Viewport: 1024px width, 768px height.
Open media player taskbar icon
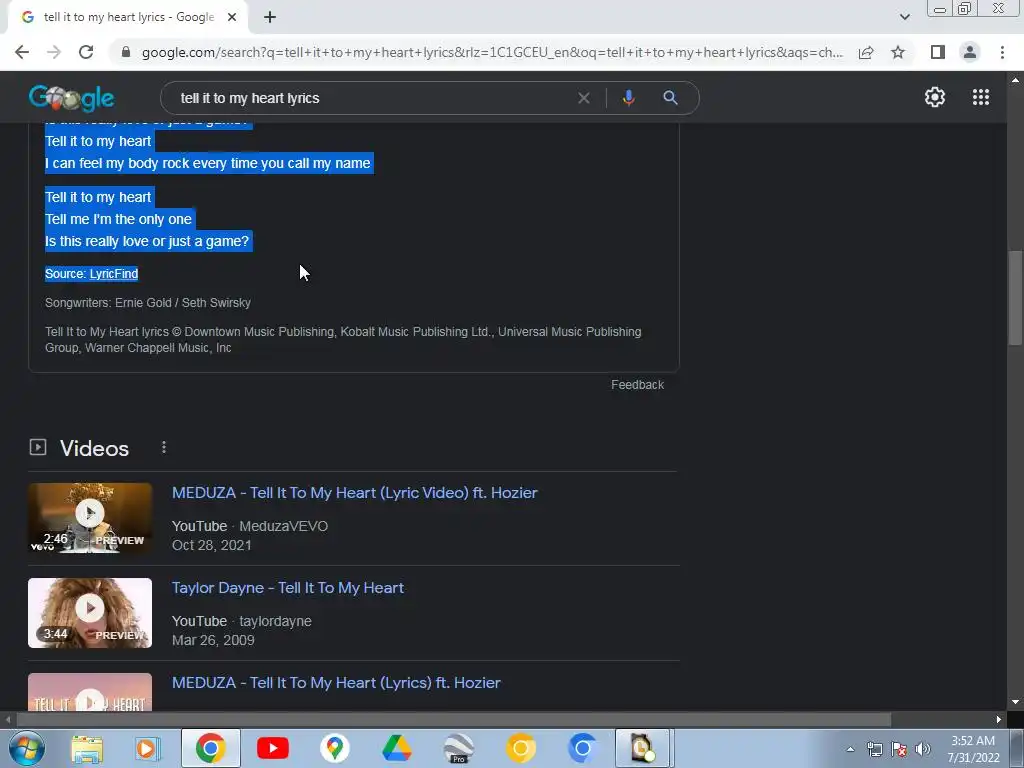coord(148,748)
